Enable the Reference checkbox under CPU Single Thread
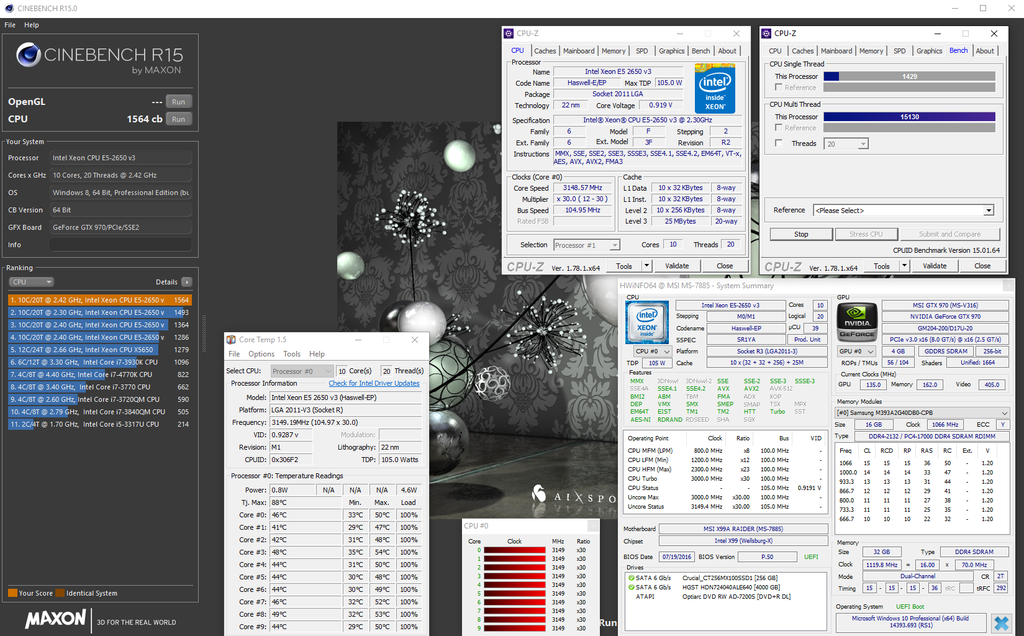Screen dimensions: 1024x636 pyautogui.click(x=778, y=87)
